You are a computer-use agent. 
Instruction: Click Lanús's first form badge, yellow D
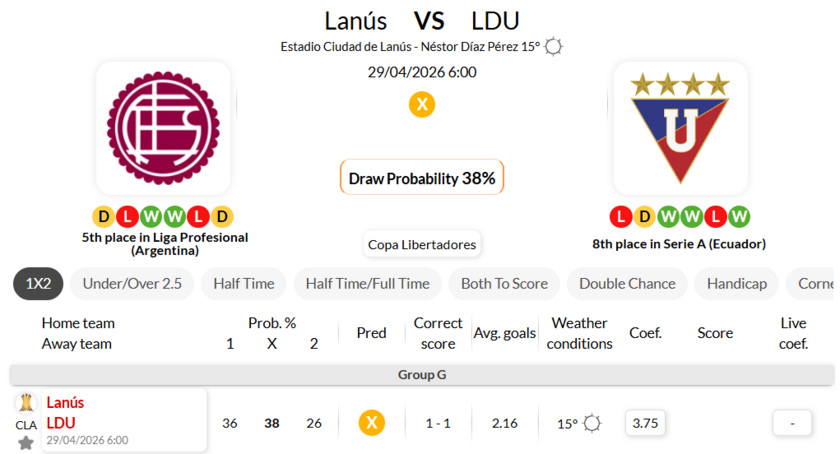[x=102, y=216]
